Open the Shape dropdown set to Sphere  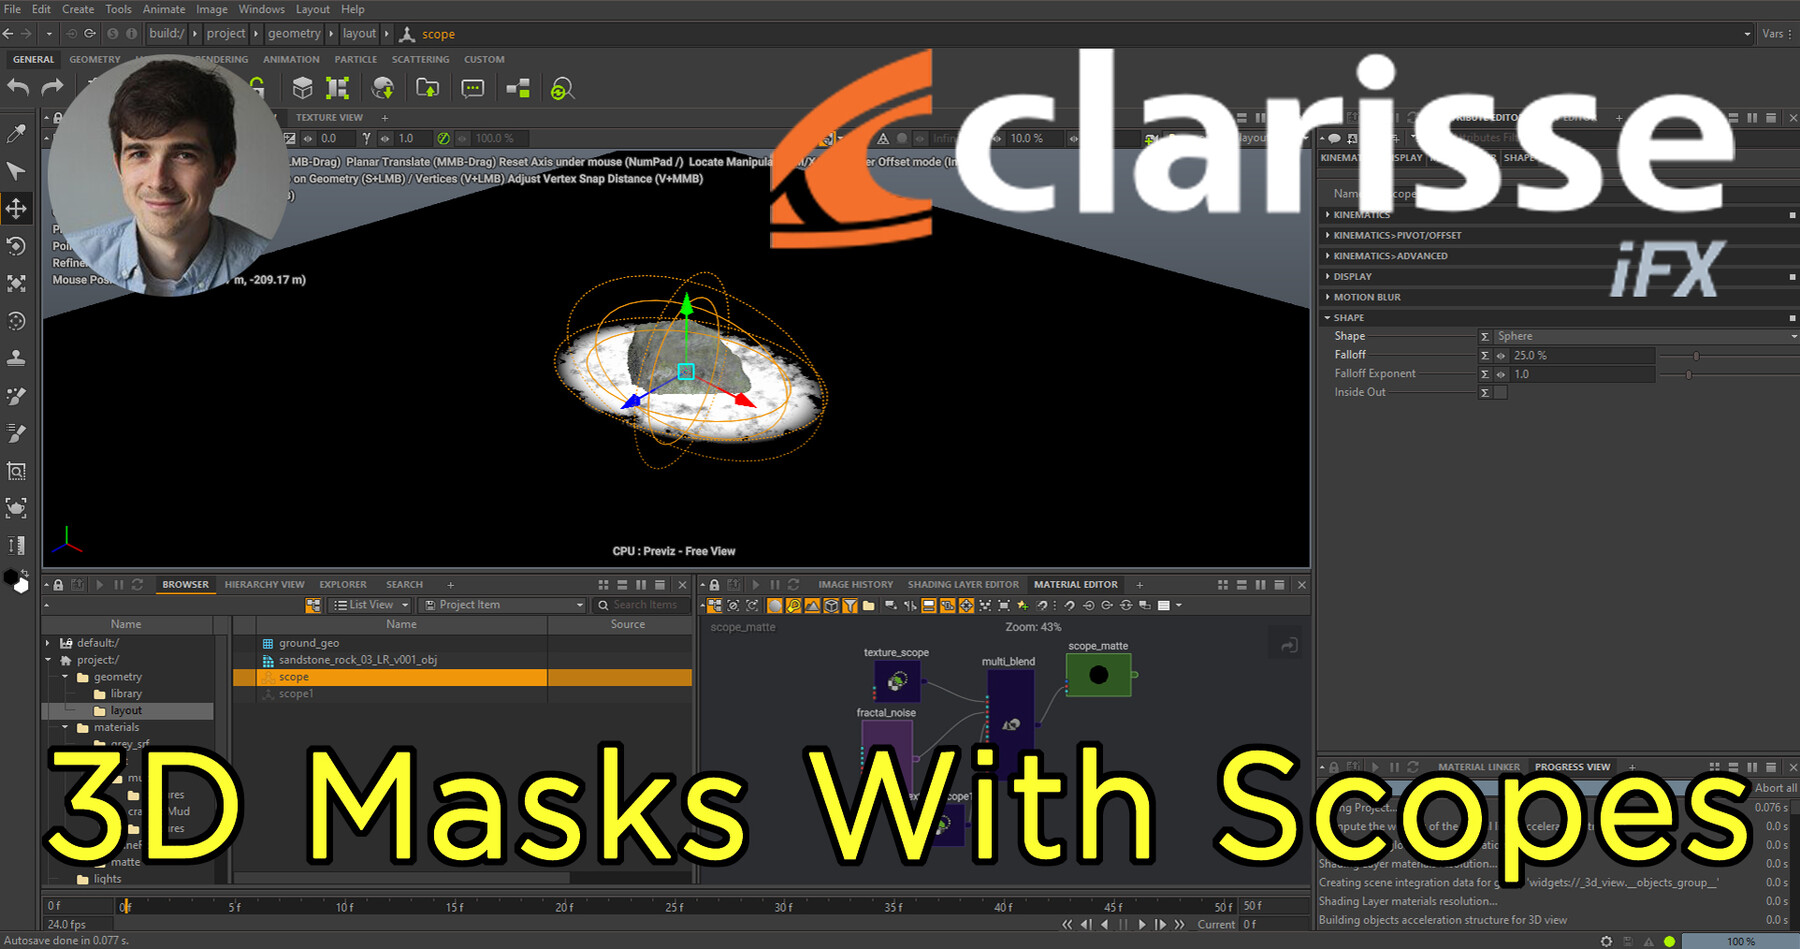click(1646, 336)
